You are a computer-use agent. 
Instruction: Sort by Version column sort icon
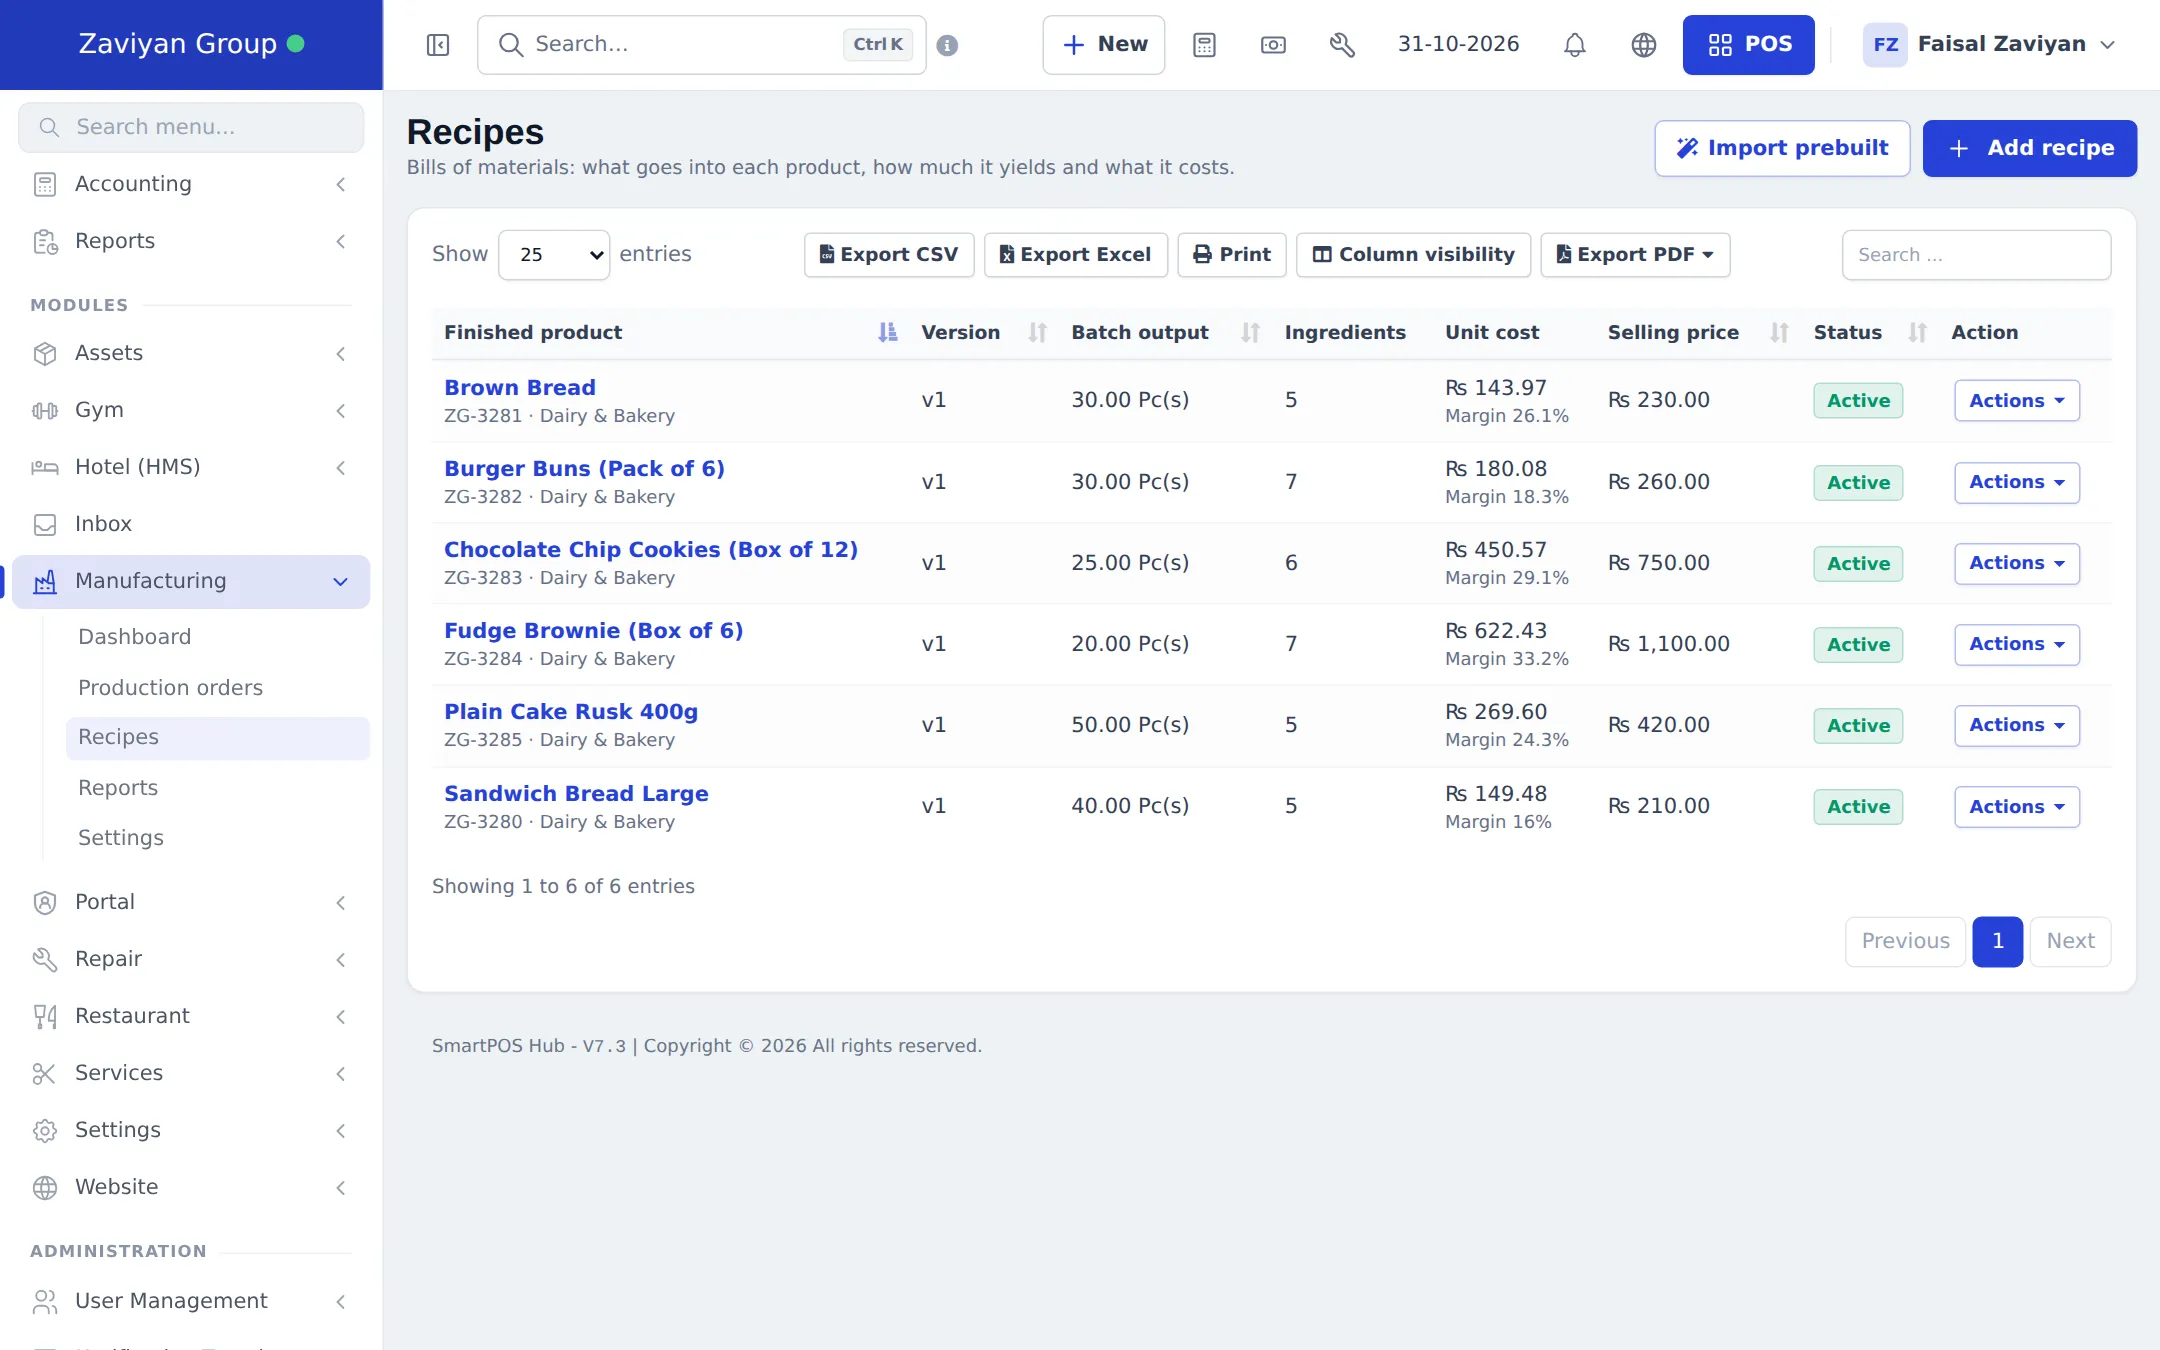pyautogui.click(x=1037, y=333)
